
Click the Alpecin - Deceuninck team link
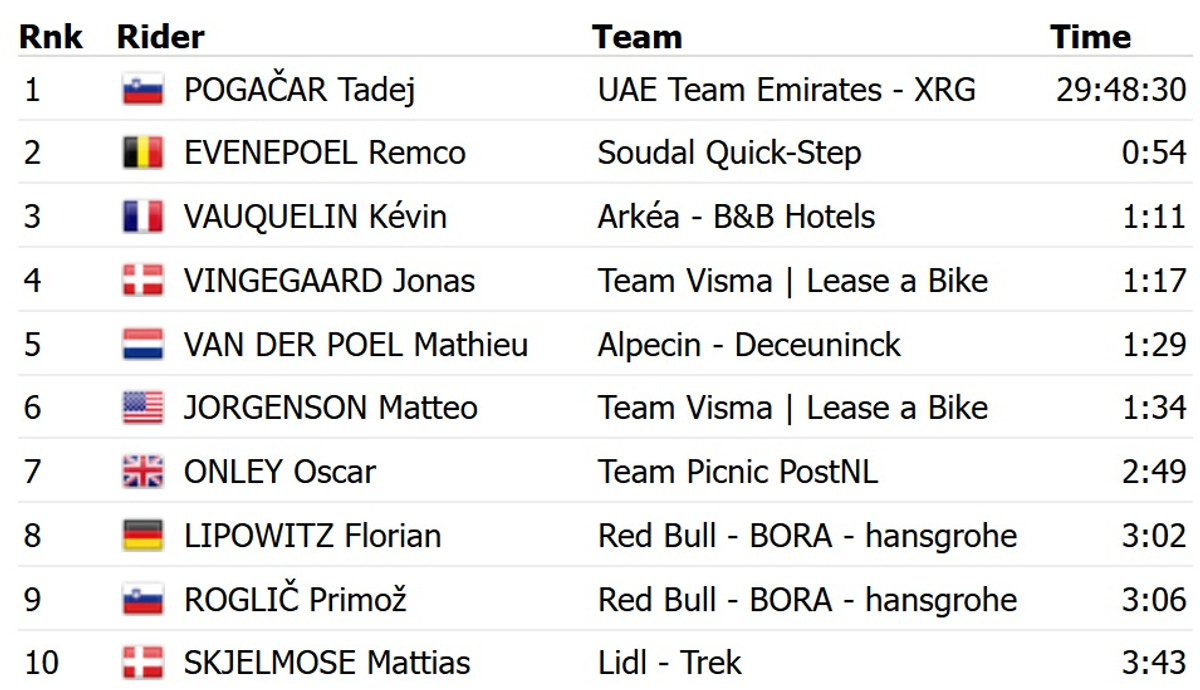(x=749, y=345)
